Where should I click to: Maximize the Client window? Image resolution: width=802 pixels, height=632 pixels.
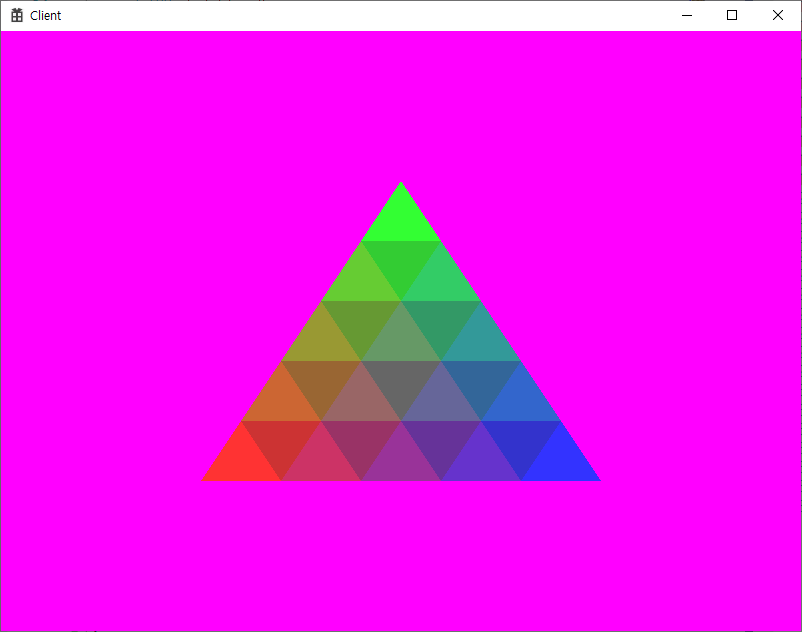(732, 15)
